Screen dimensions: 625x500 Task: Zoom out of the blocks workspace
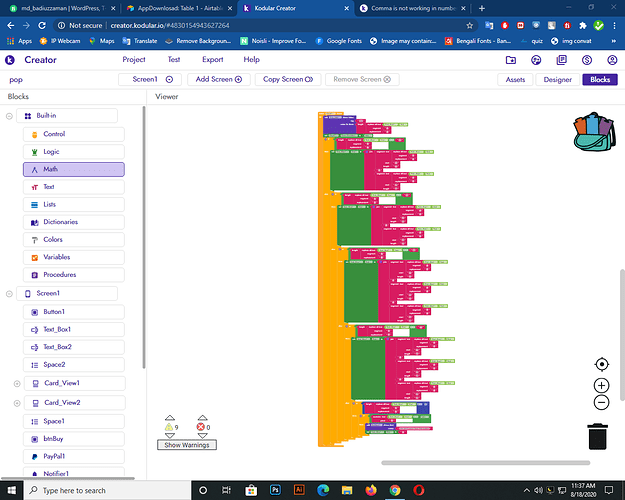tap(601, 402)
